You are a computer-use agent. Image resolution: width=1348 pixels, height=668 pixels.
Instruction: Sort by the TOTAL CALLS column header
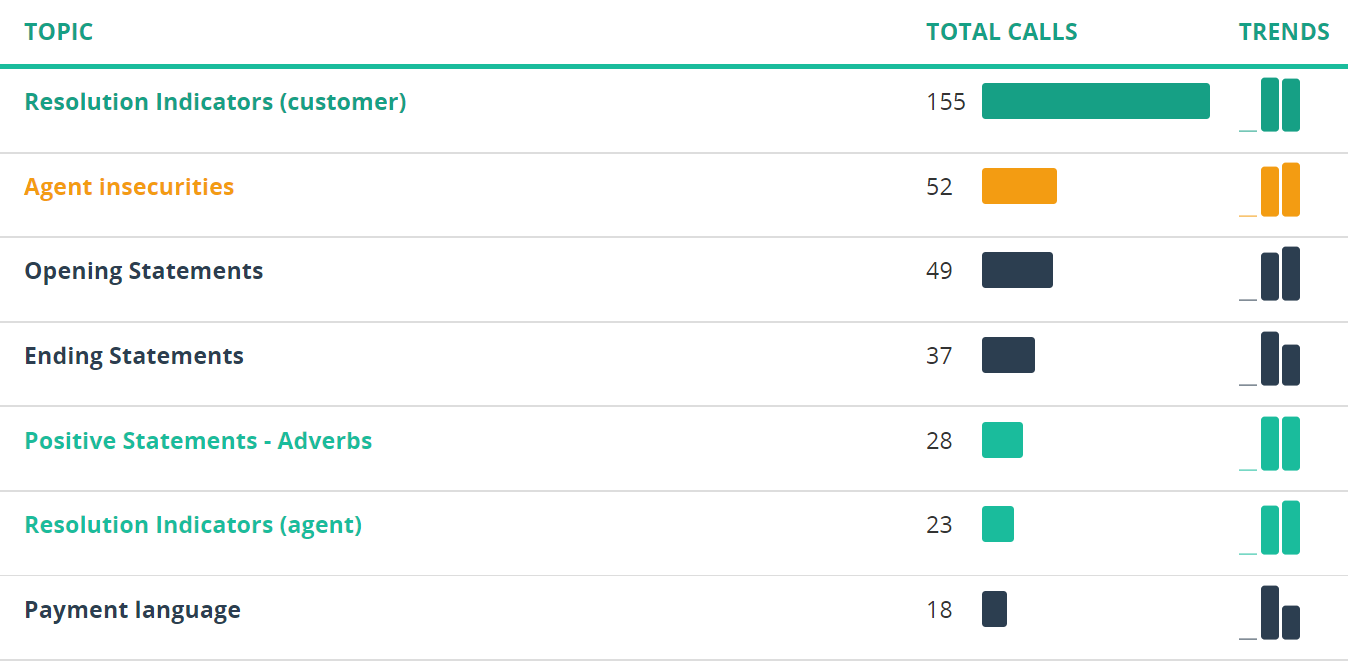1002,32
